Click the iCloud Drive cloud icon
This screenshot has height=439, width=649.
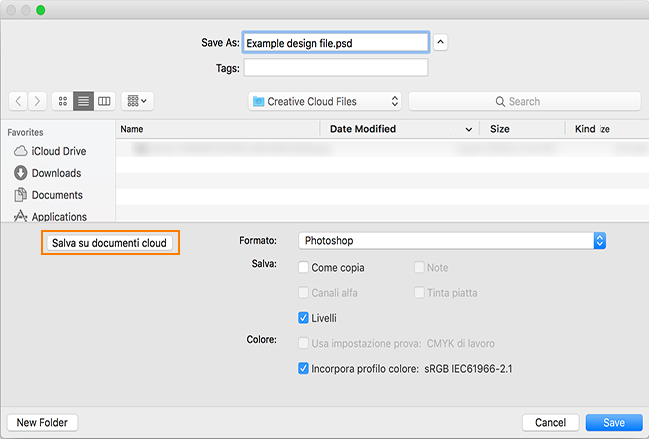[x=20, y=151]
